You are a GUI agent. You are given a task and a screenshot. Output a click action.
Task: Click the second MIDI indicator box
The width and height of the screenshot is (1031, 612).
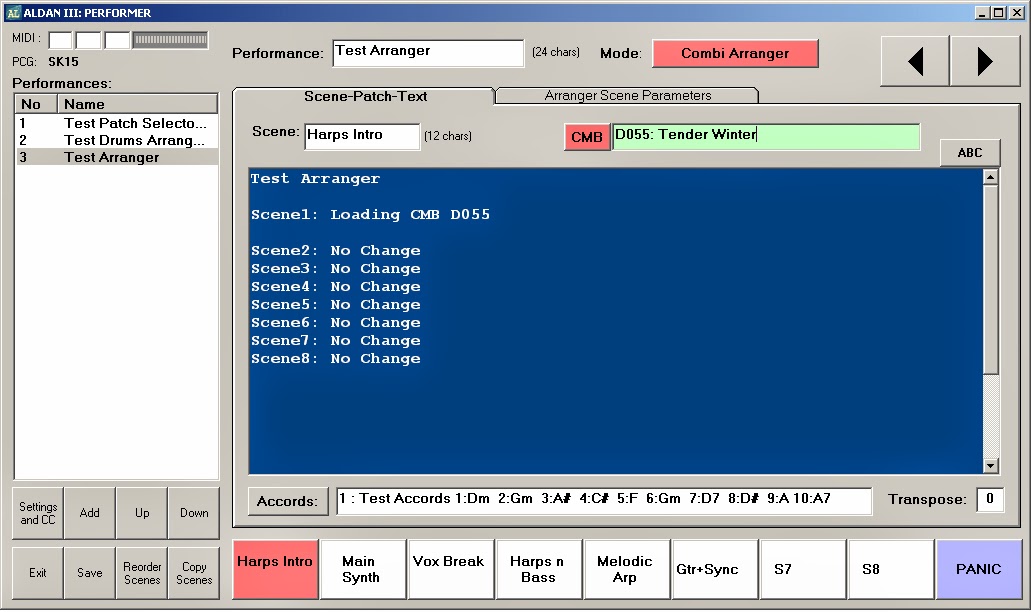click(x=89, y=40)
